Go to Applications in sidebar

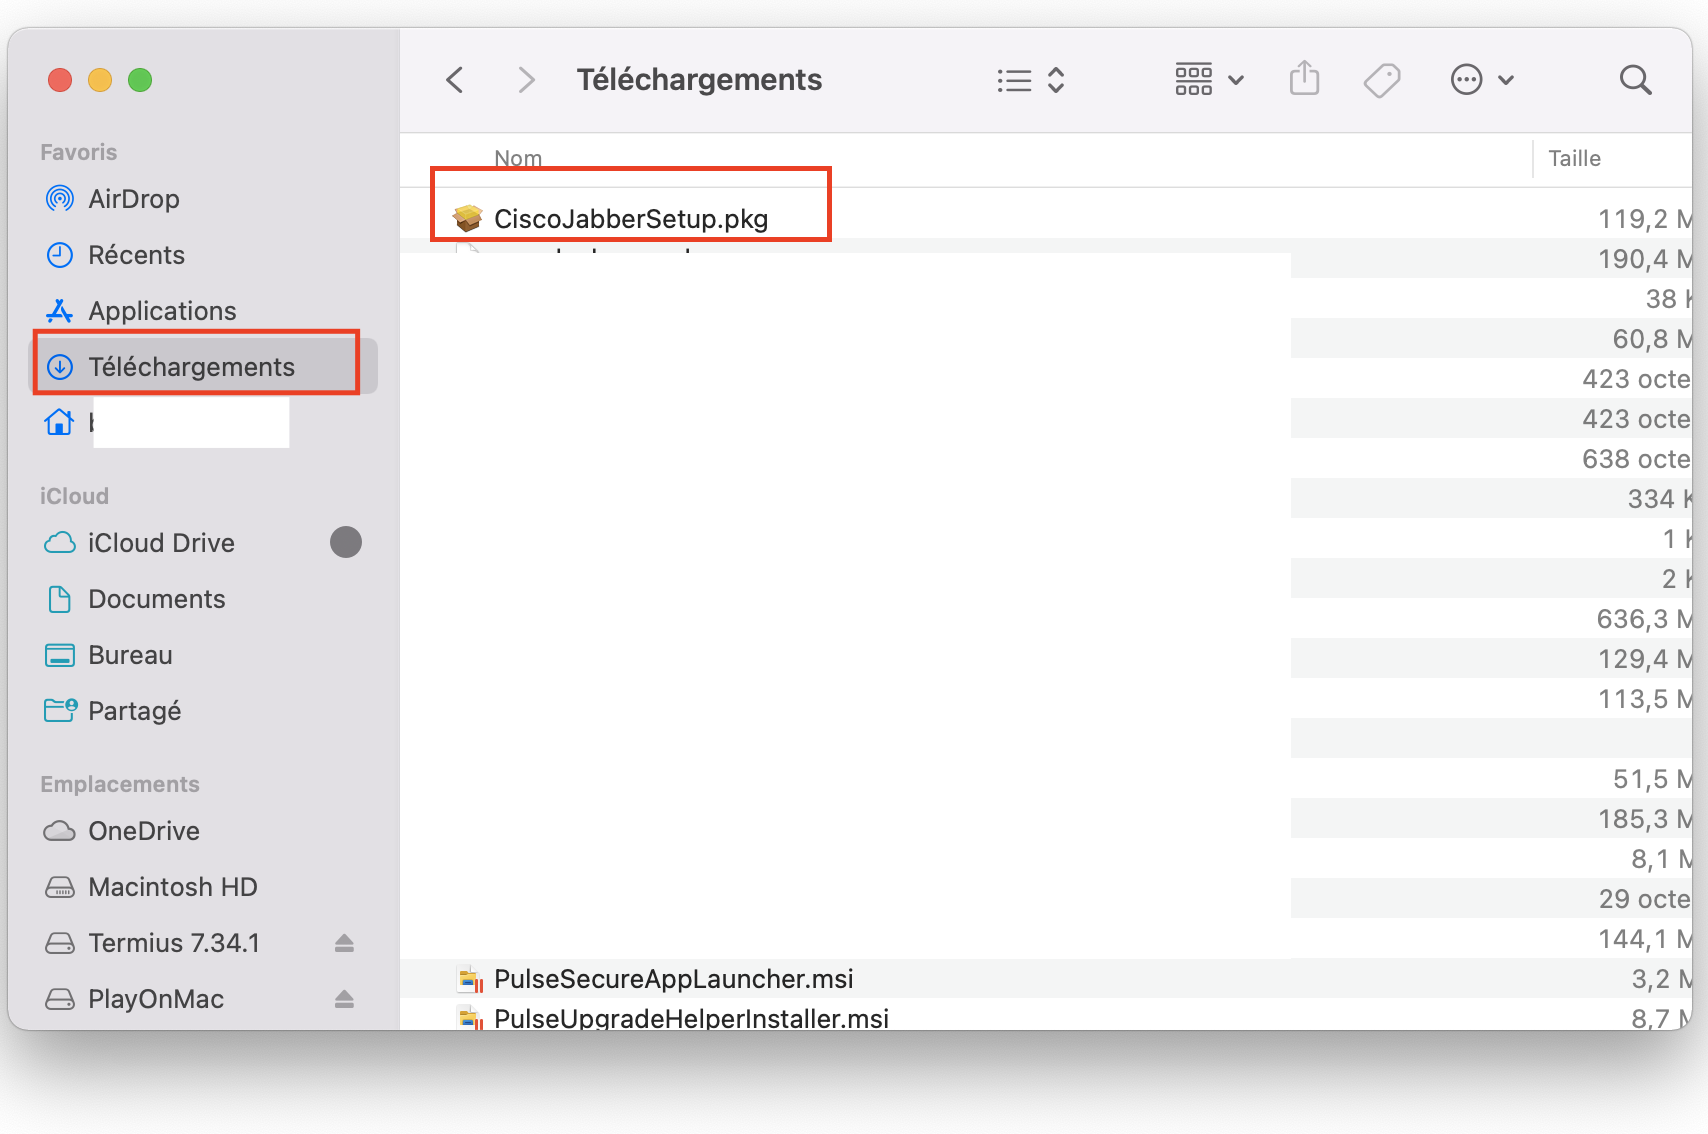click(x=162, y=311)
